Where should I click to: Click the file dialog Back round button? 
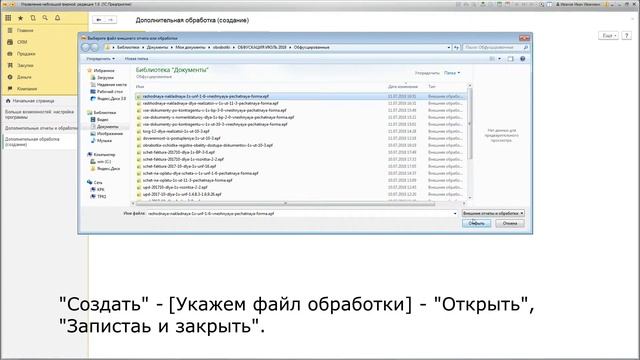[85, 47]
